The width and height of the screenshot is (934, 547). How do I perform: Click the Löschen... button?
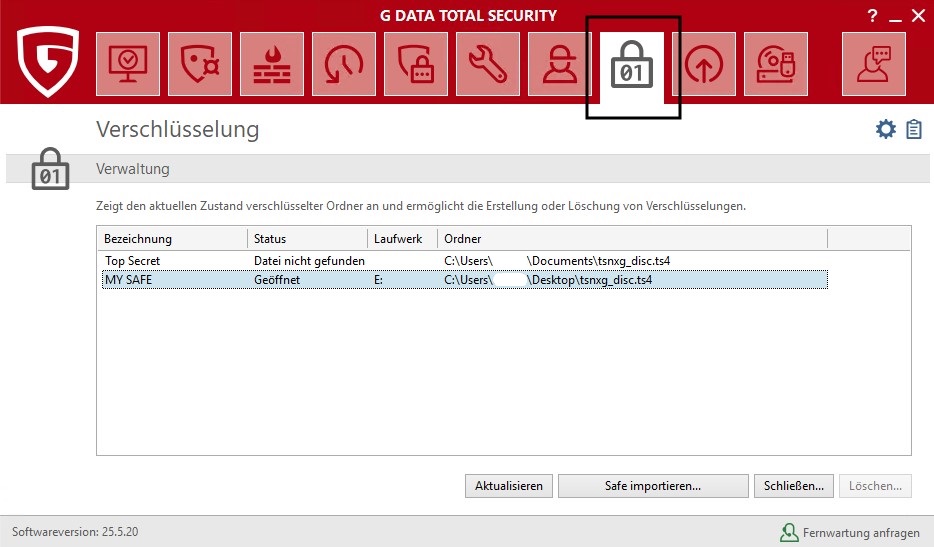[875, 486]
